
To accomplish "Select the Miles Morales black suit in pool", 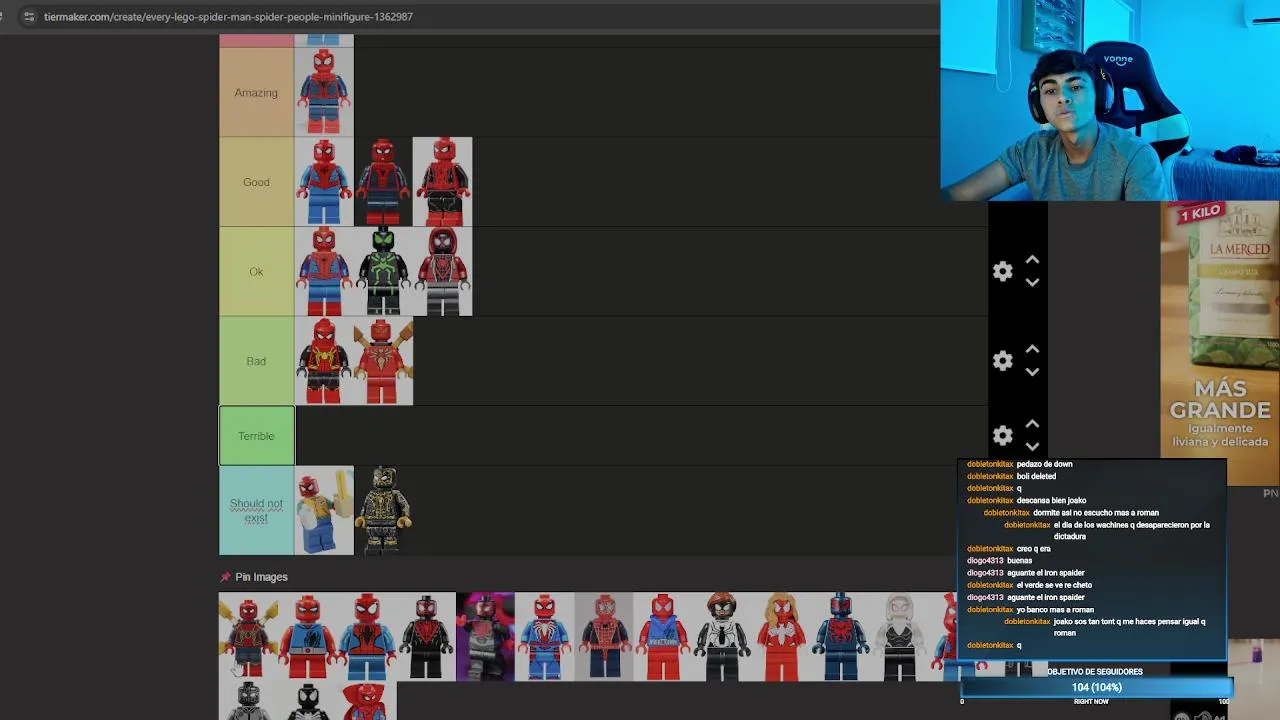I will coord(426,637).
